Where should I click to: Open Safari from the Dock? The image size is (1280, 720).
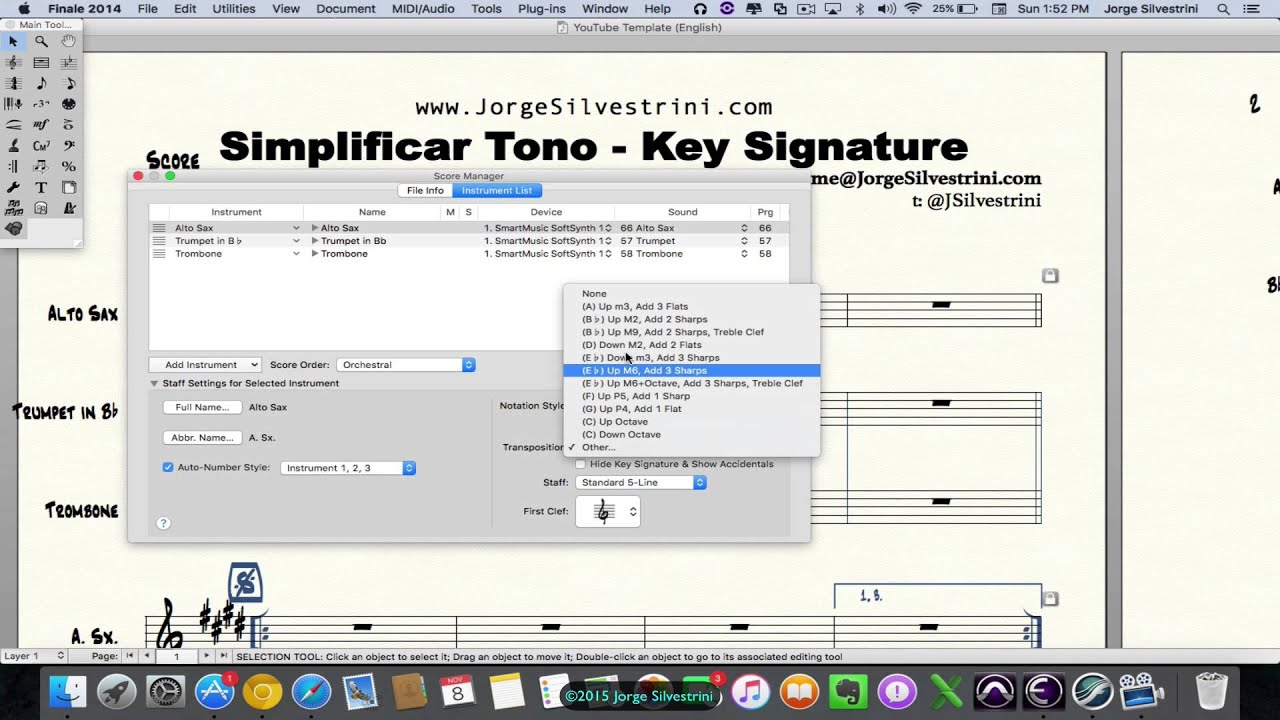(311, 691)
